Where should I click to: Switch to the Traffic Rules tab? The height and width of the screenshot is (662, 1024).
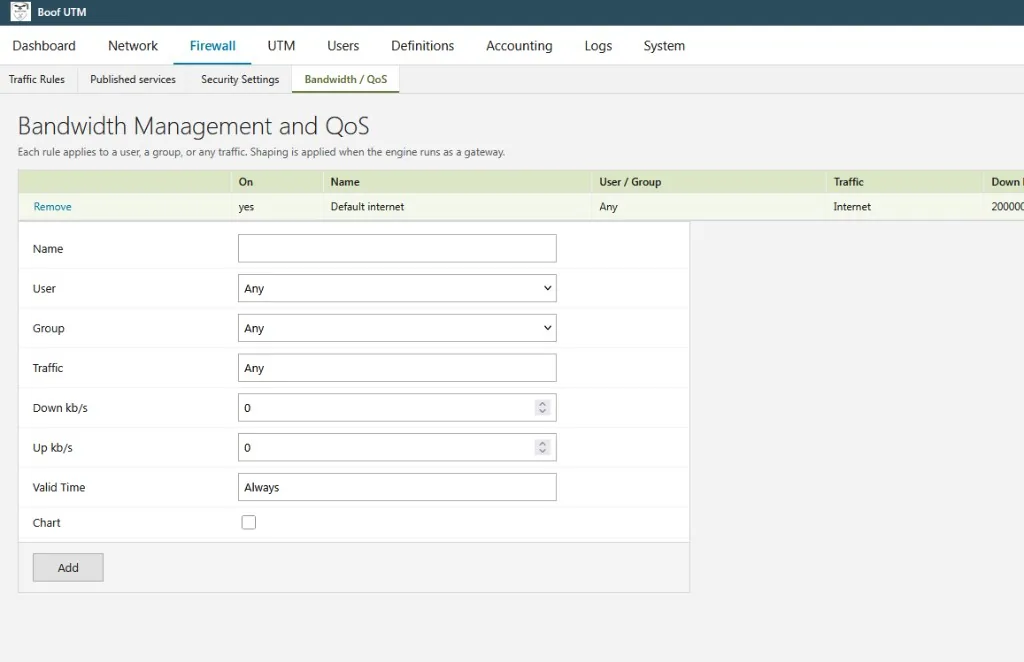[37, 79]
